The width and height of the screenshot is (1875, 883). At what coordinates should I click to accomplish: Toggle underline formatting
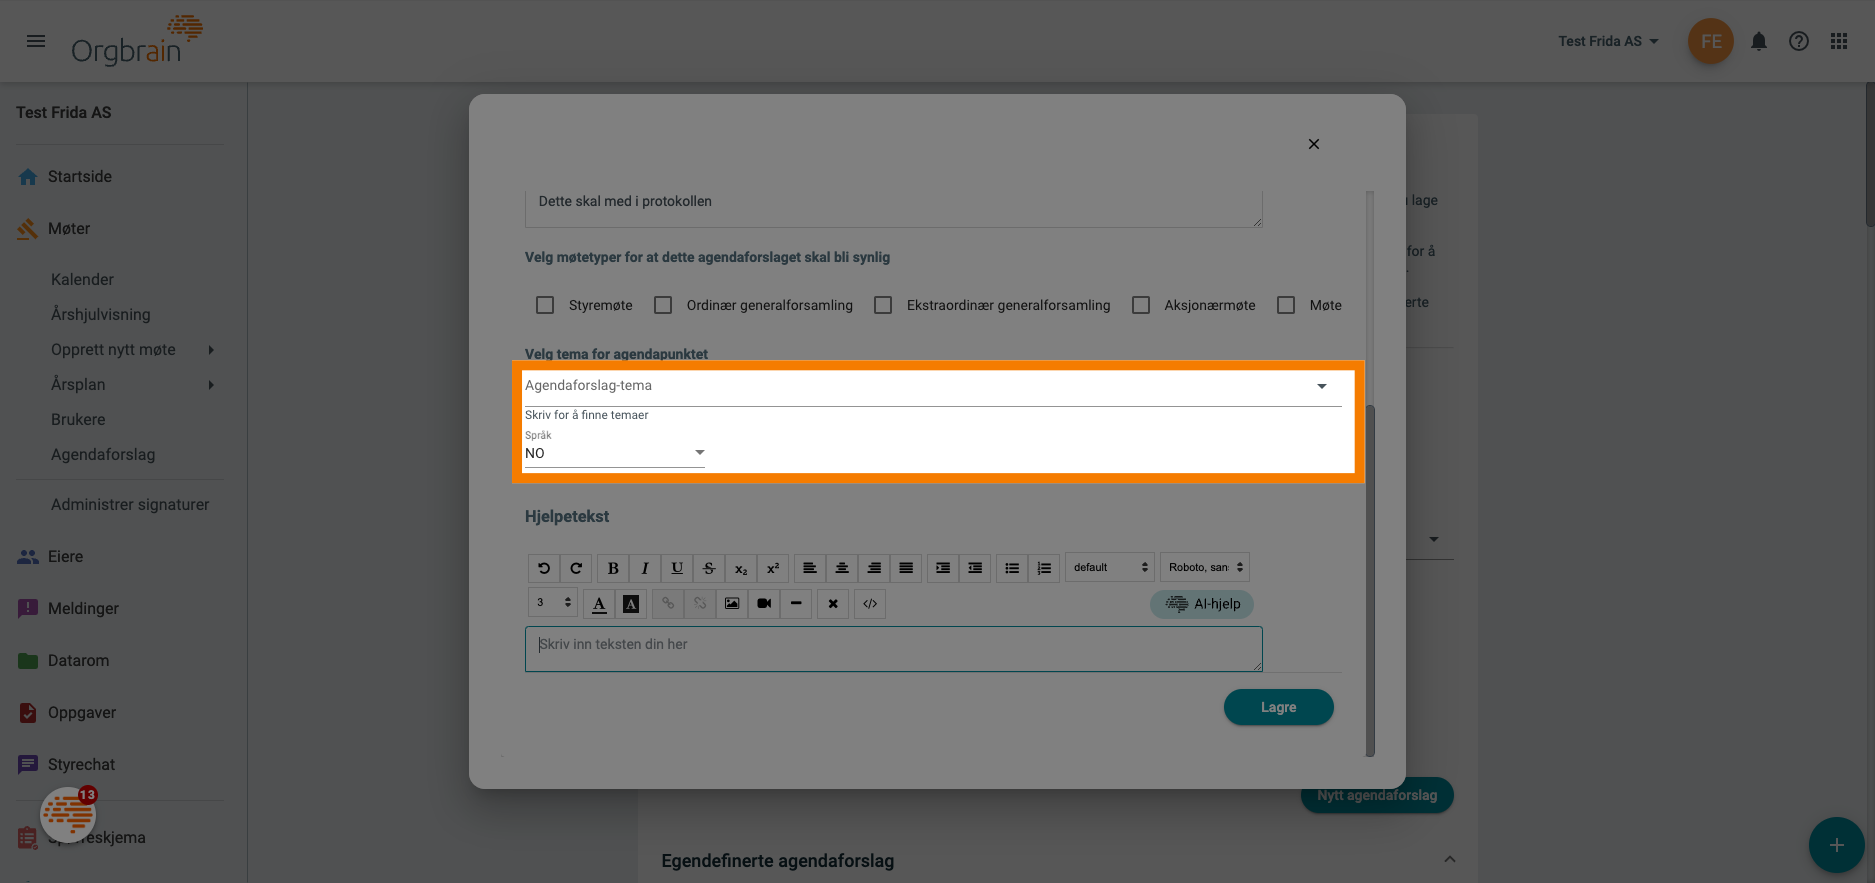tap(677, 568)
